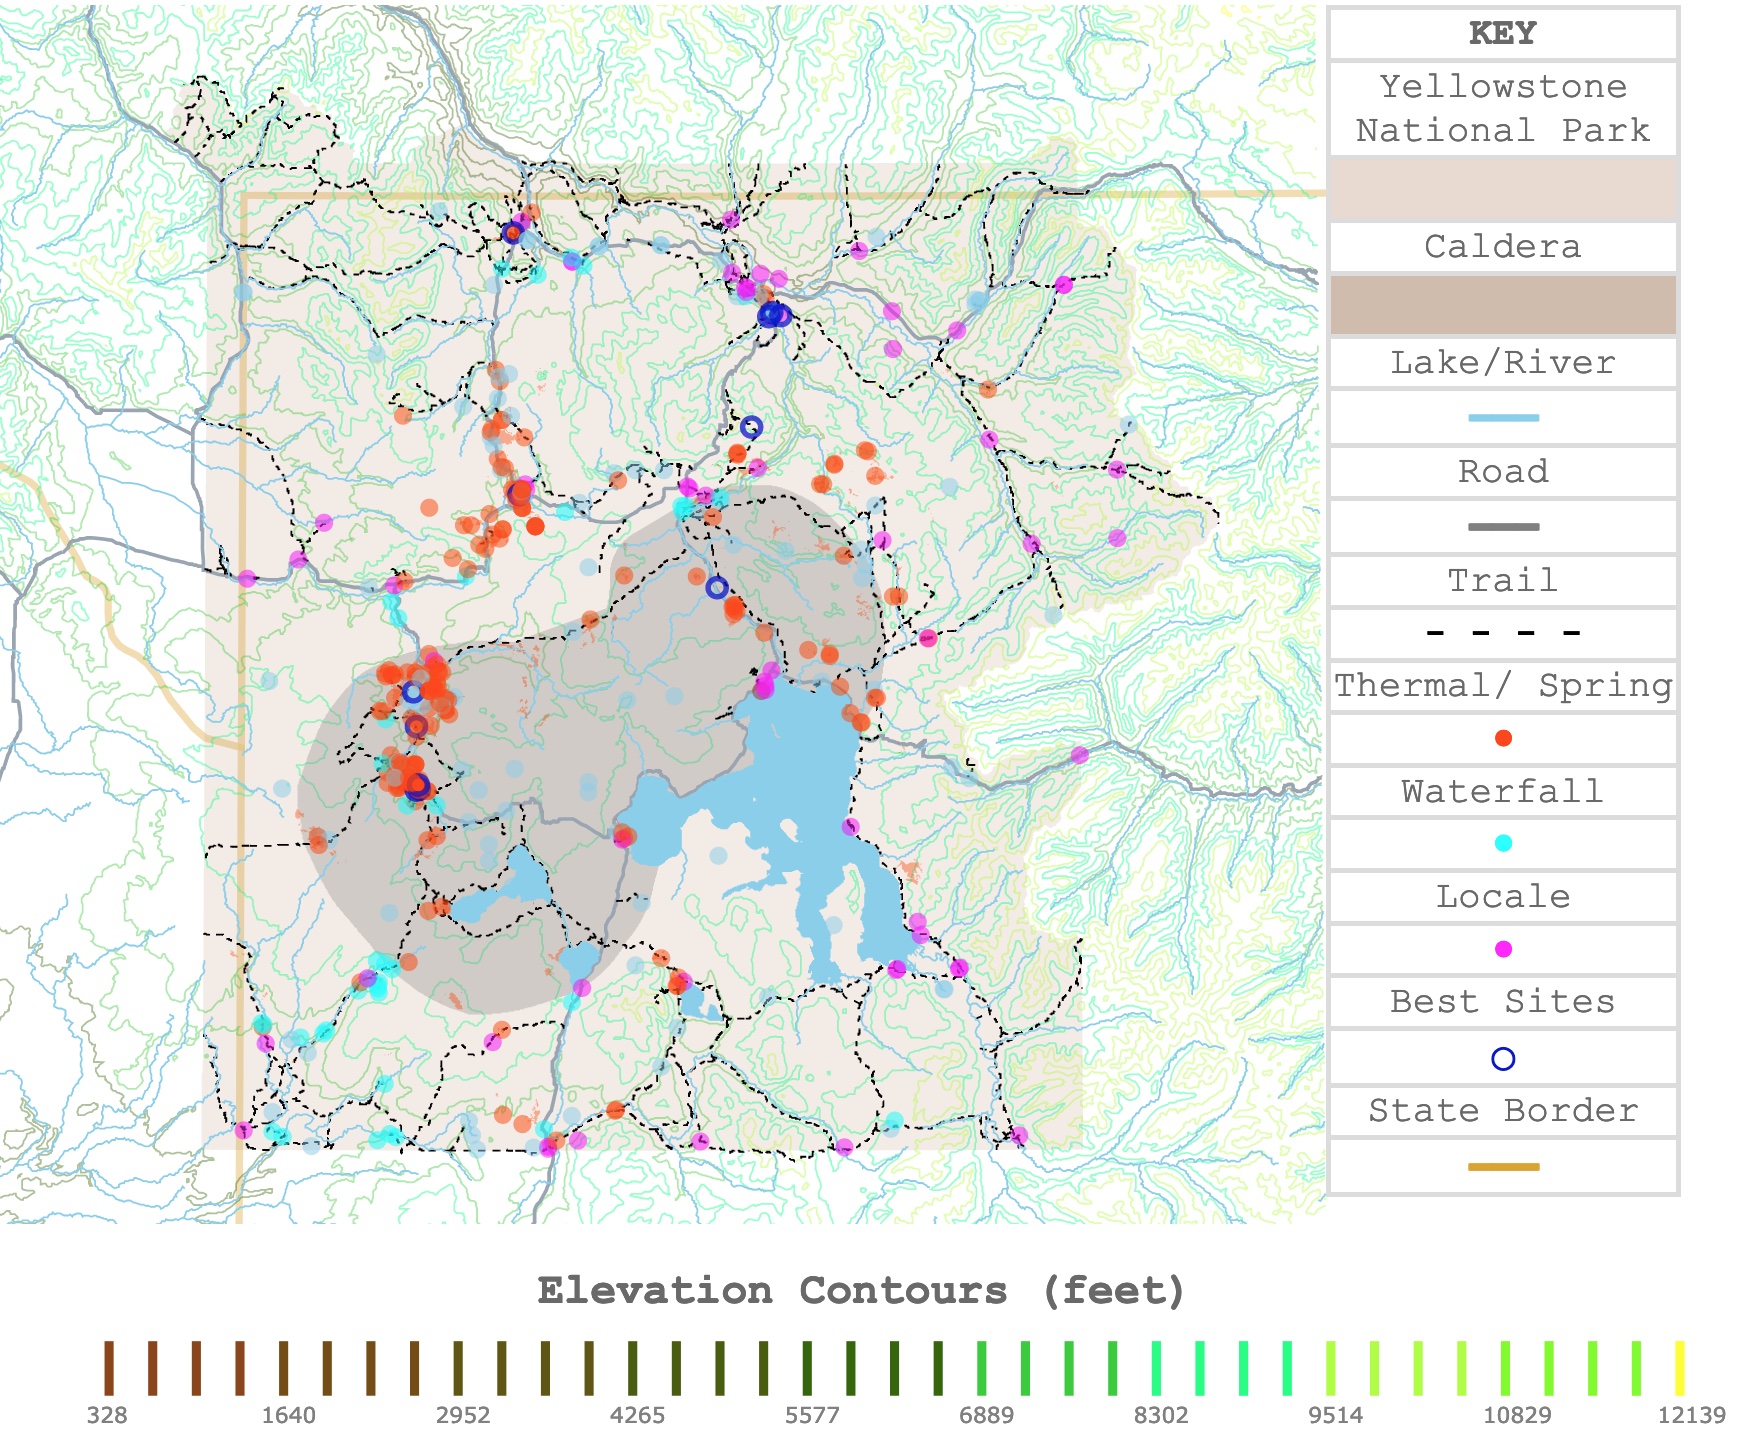Screen dimensions: 1746x1438
Task: Click the isolated Best Sites circle near the park center
Action: click(716, 587)
